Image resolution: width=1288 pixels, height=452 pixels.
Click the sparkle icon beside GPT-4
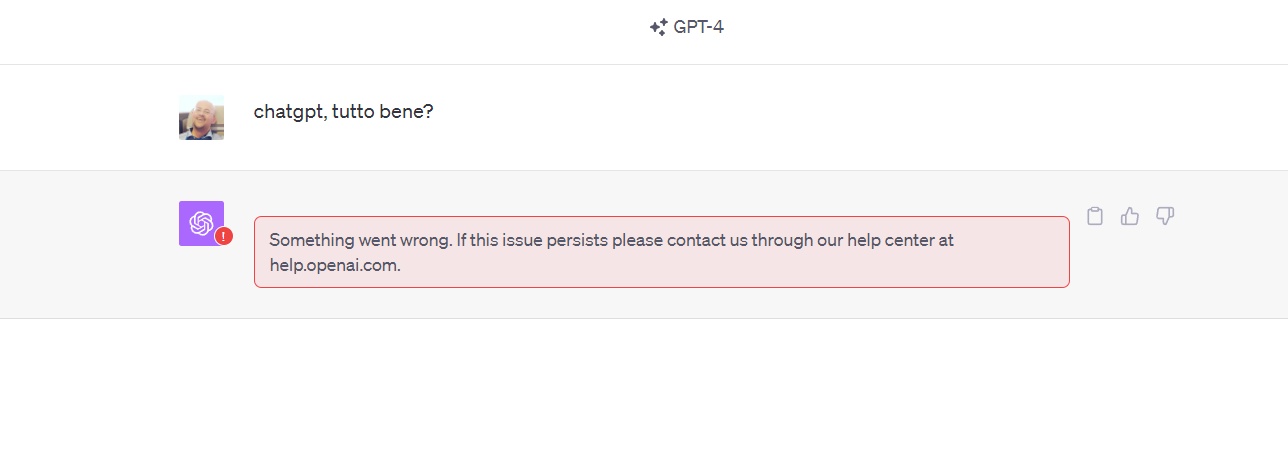click(x=658, y=28)
